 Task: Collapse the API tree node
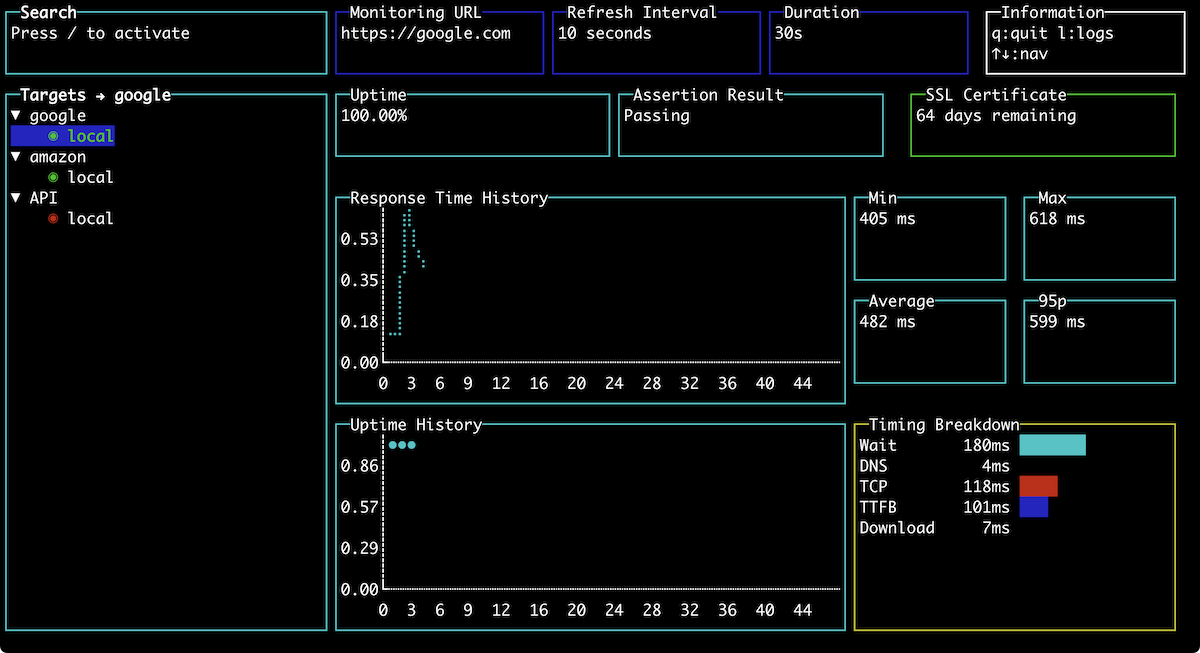click(16, 198)
